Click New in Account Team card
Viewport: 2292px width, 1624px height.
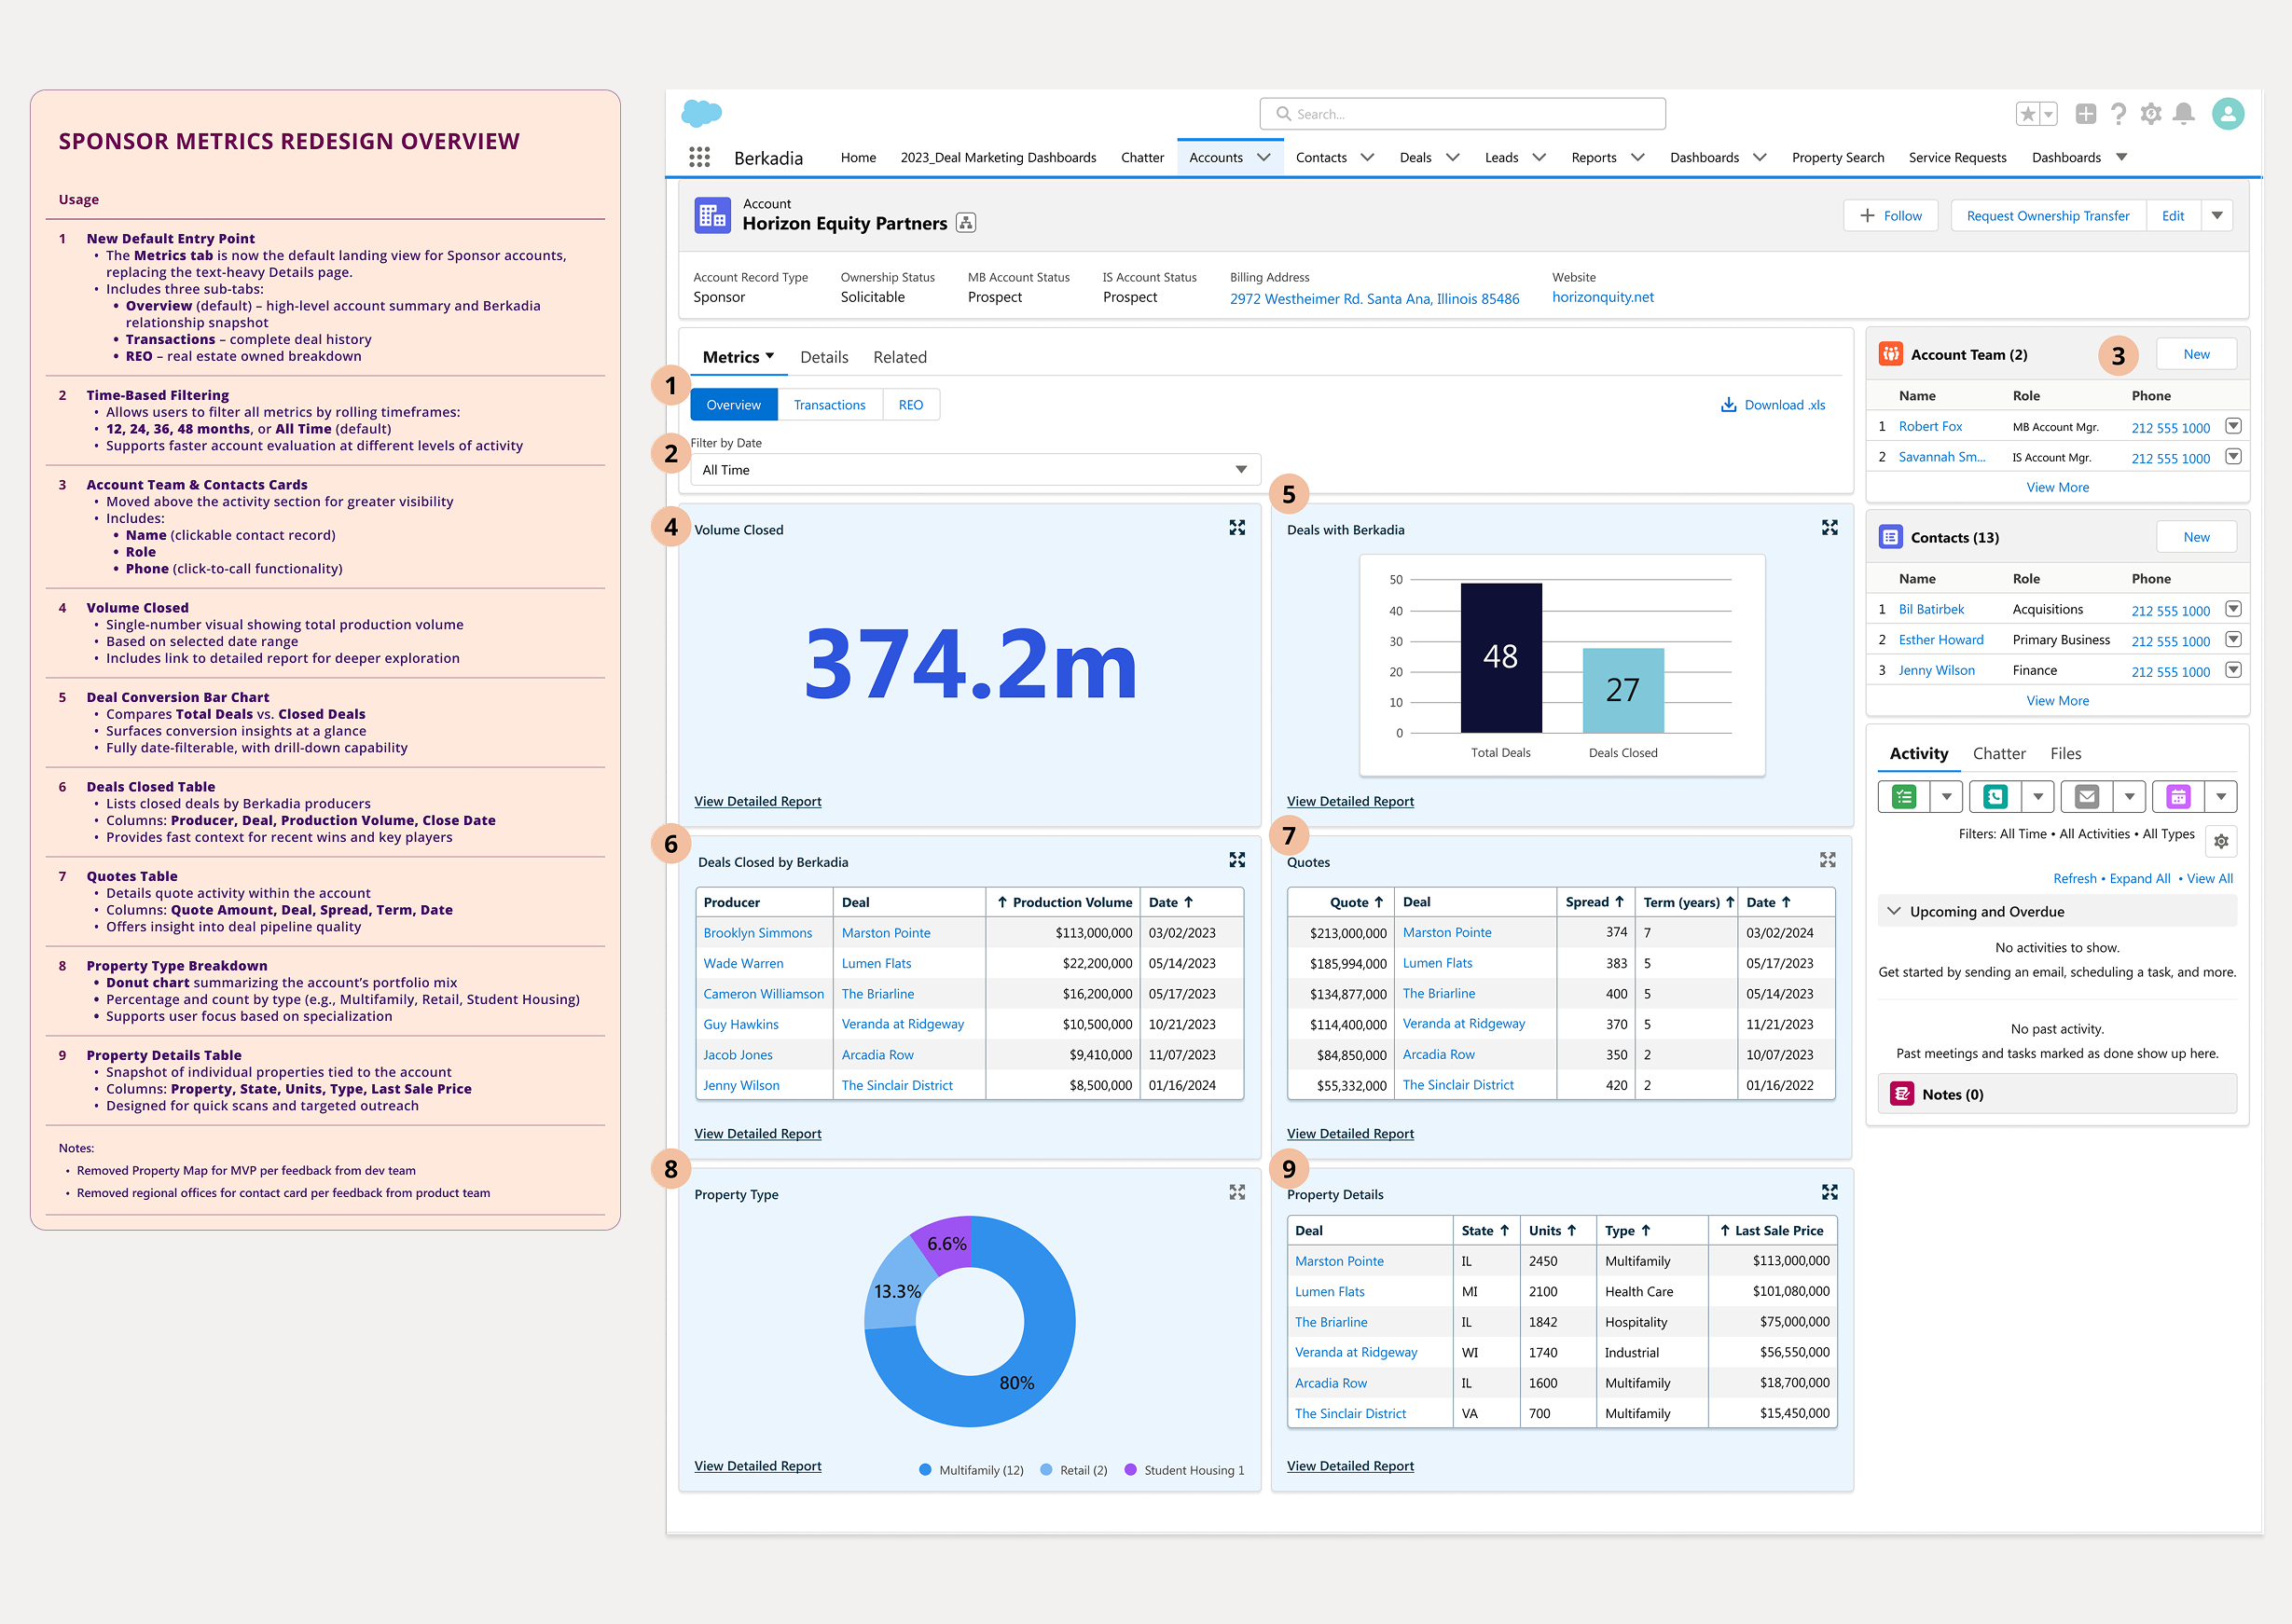(2196, 354)
